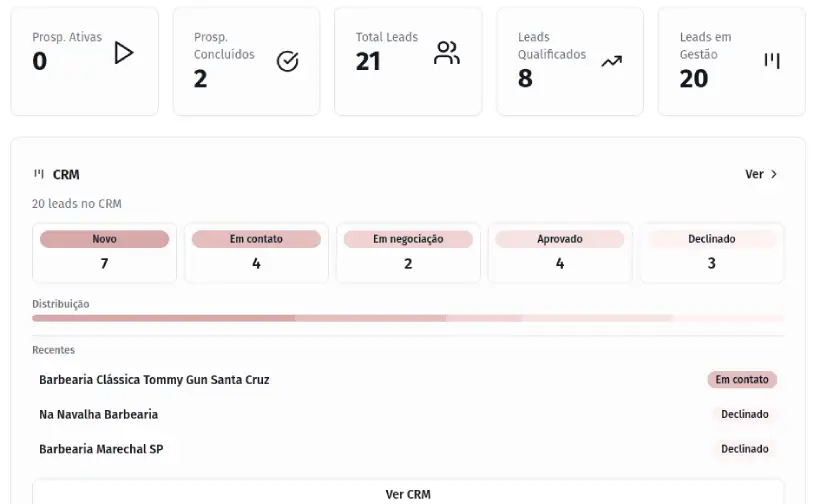Open lead Barbearia Clássica Tommy Gun Santa Cruz
The image size is (820, 504).
[154, 380]
